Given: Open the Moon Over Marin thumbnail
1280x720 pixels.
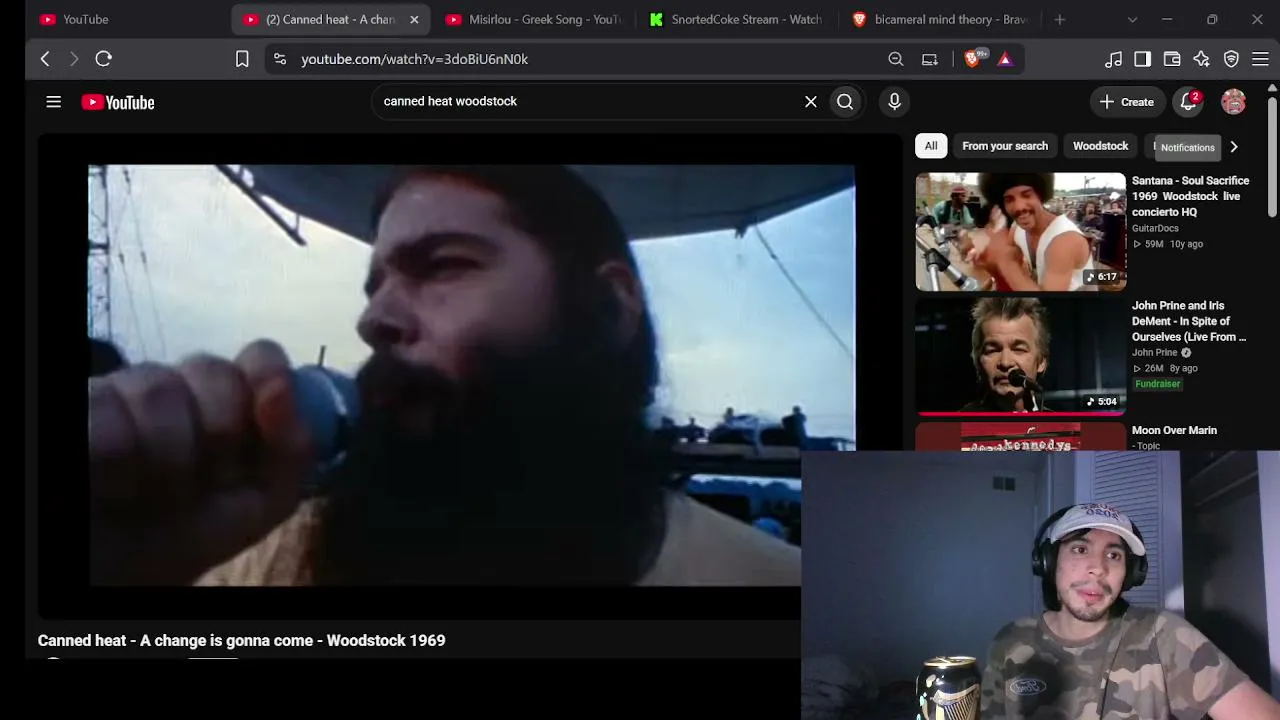Looking at the screenshot, I should tap(1020, 437).
